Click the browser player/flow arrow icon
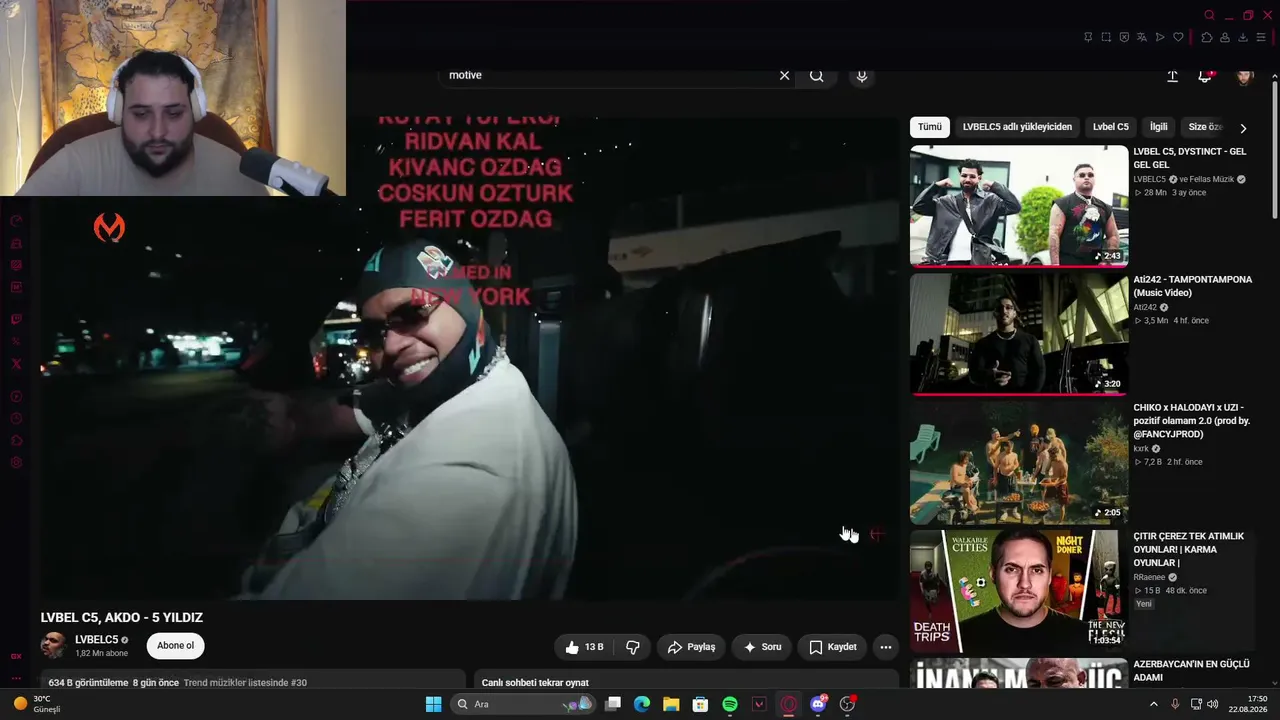This screenshot has width=1280, height=720. click(1160, 37)
